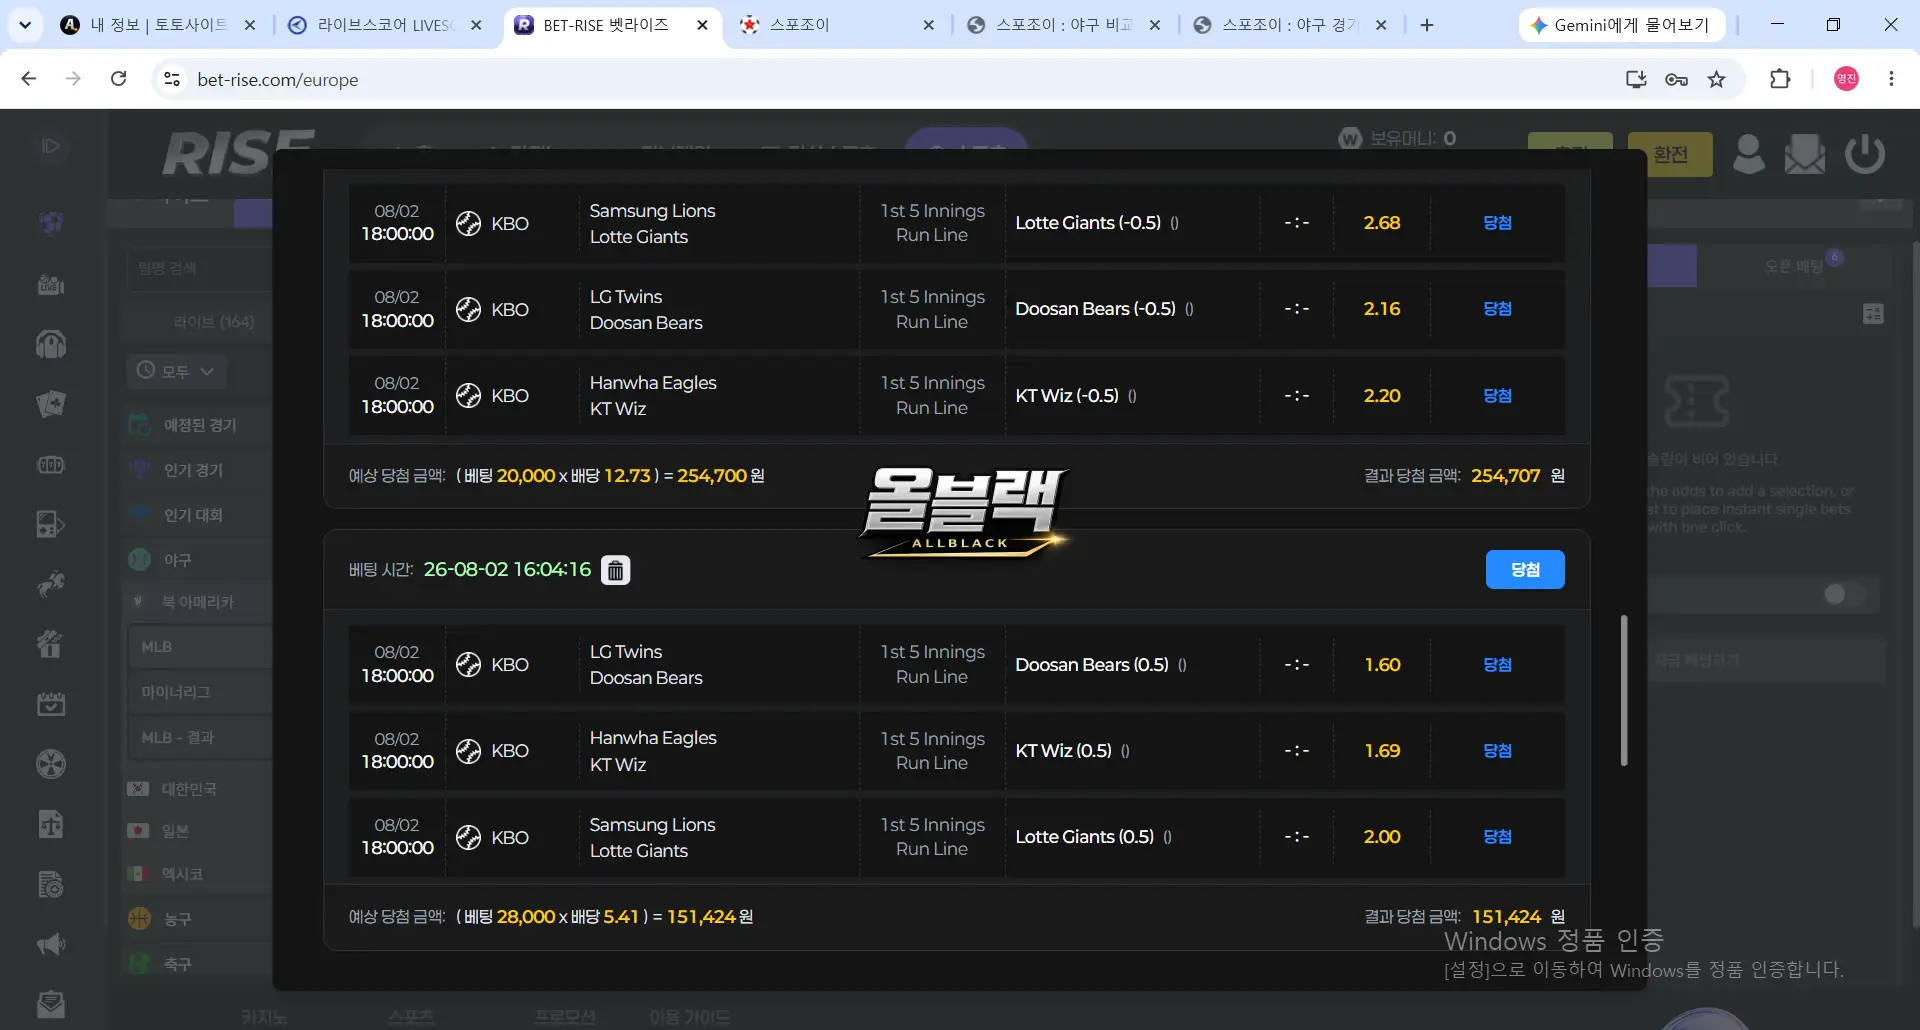Open the LIVE camera icon in the sidebar
This screenshot has width=1920, height=1030.
51,285
